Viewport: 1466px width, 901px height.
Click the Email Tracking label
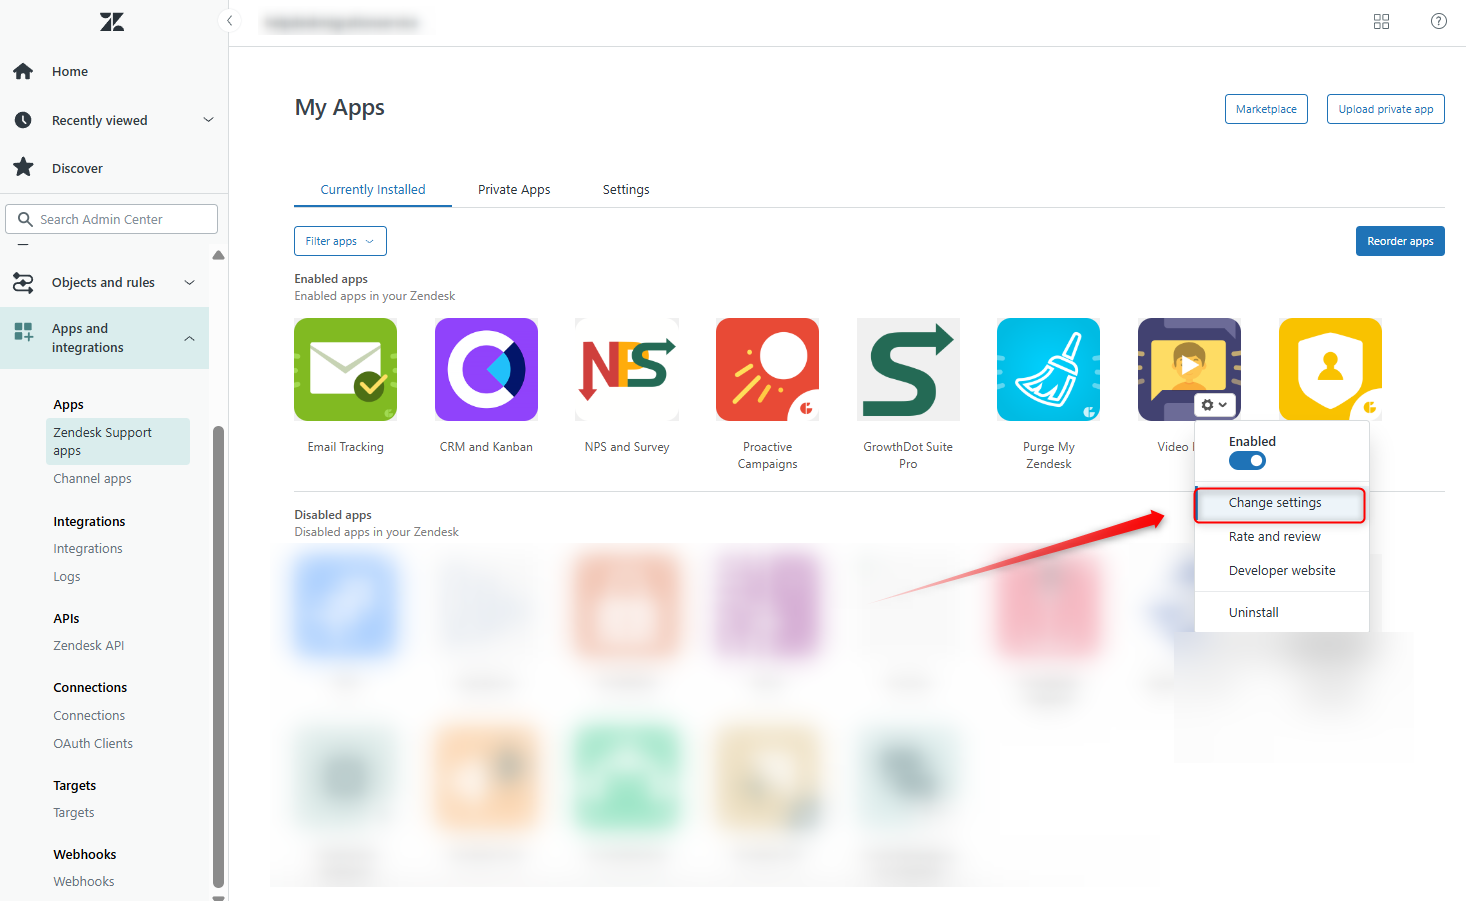345,447
